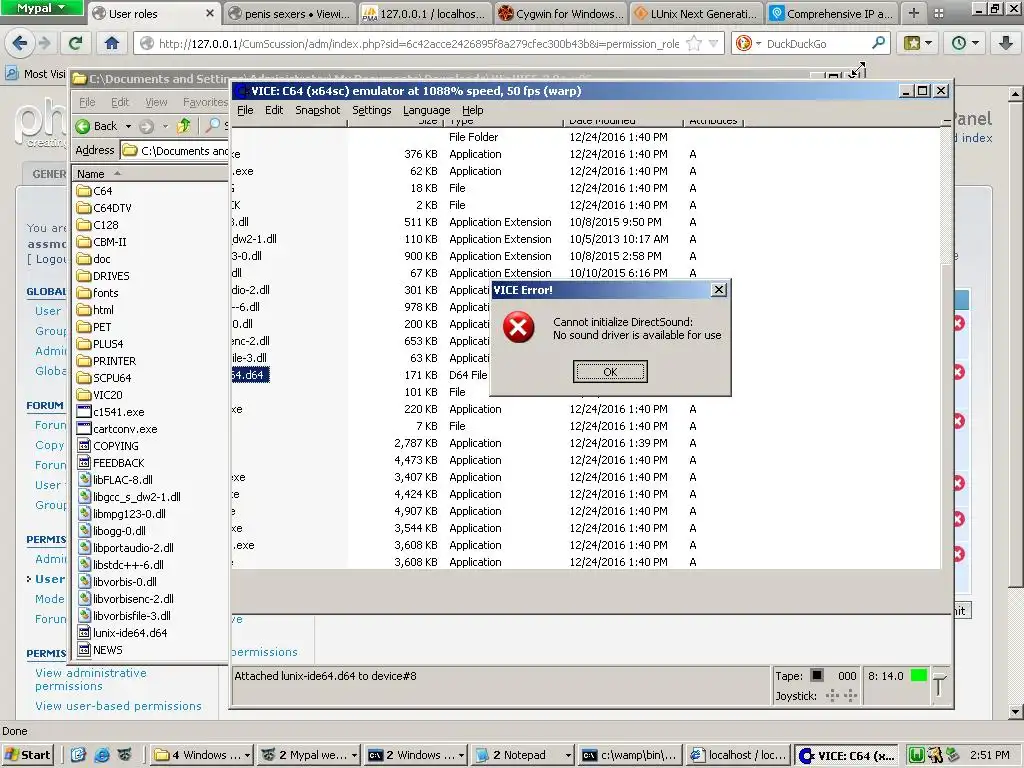Click View user-based permissions link
The image size is (1024, 768).
pos(118,706)
